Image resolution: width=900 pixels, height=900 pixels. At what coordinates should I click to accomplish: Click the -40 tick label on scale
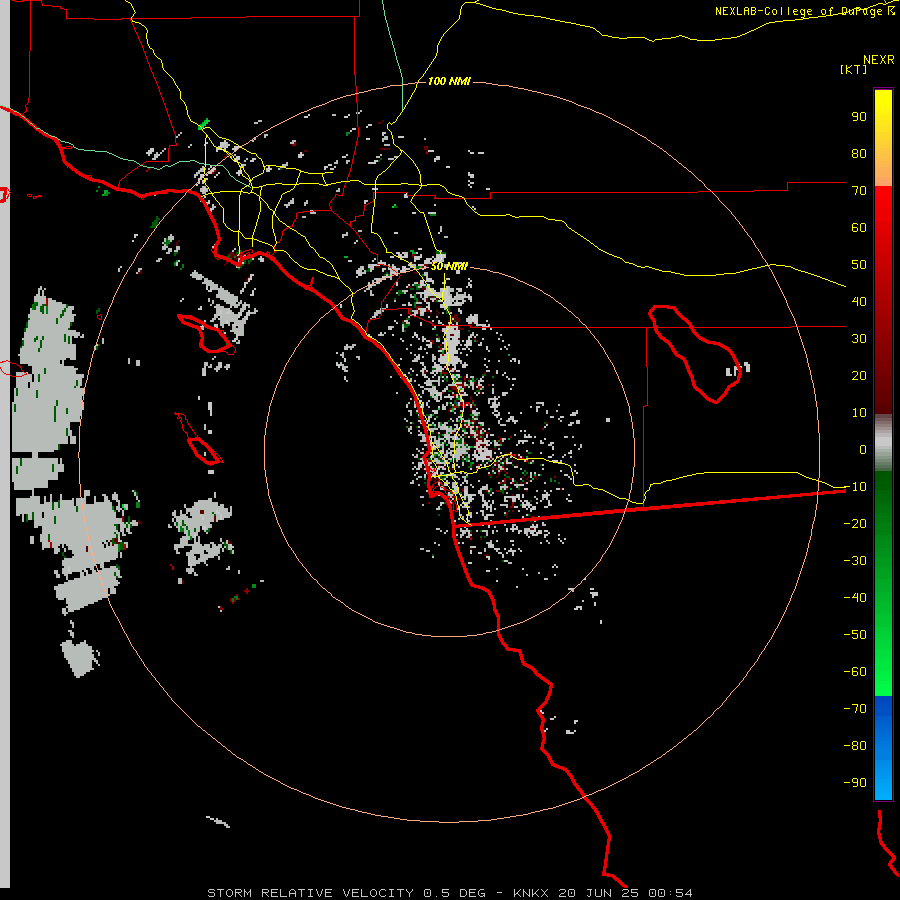point(855,598)
